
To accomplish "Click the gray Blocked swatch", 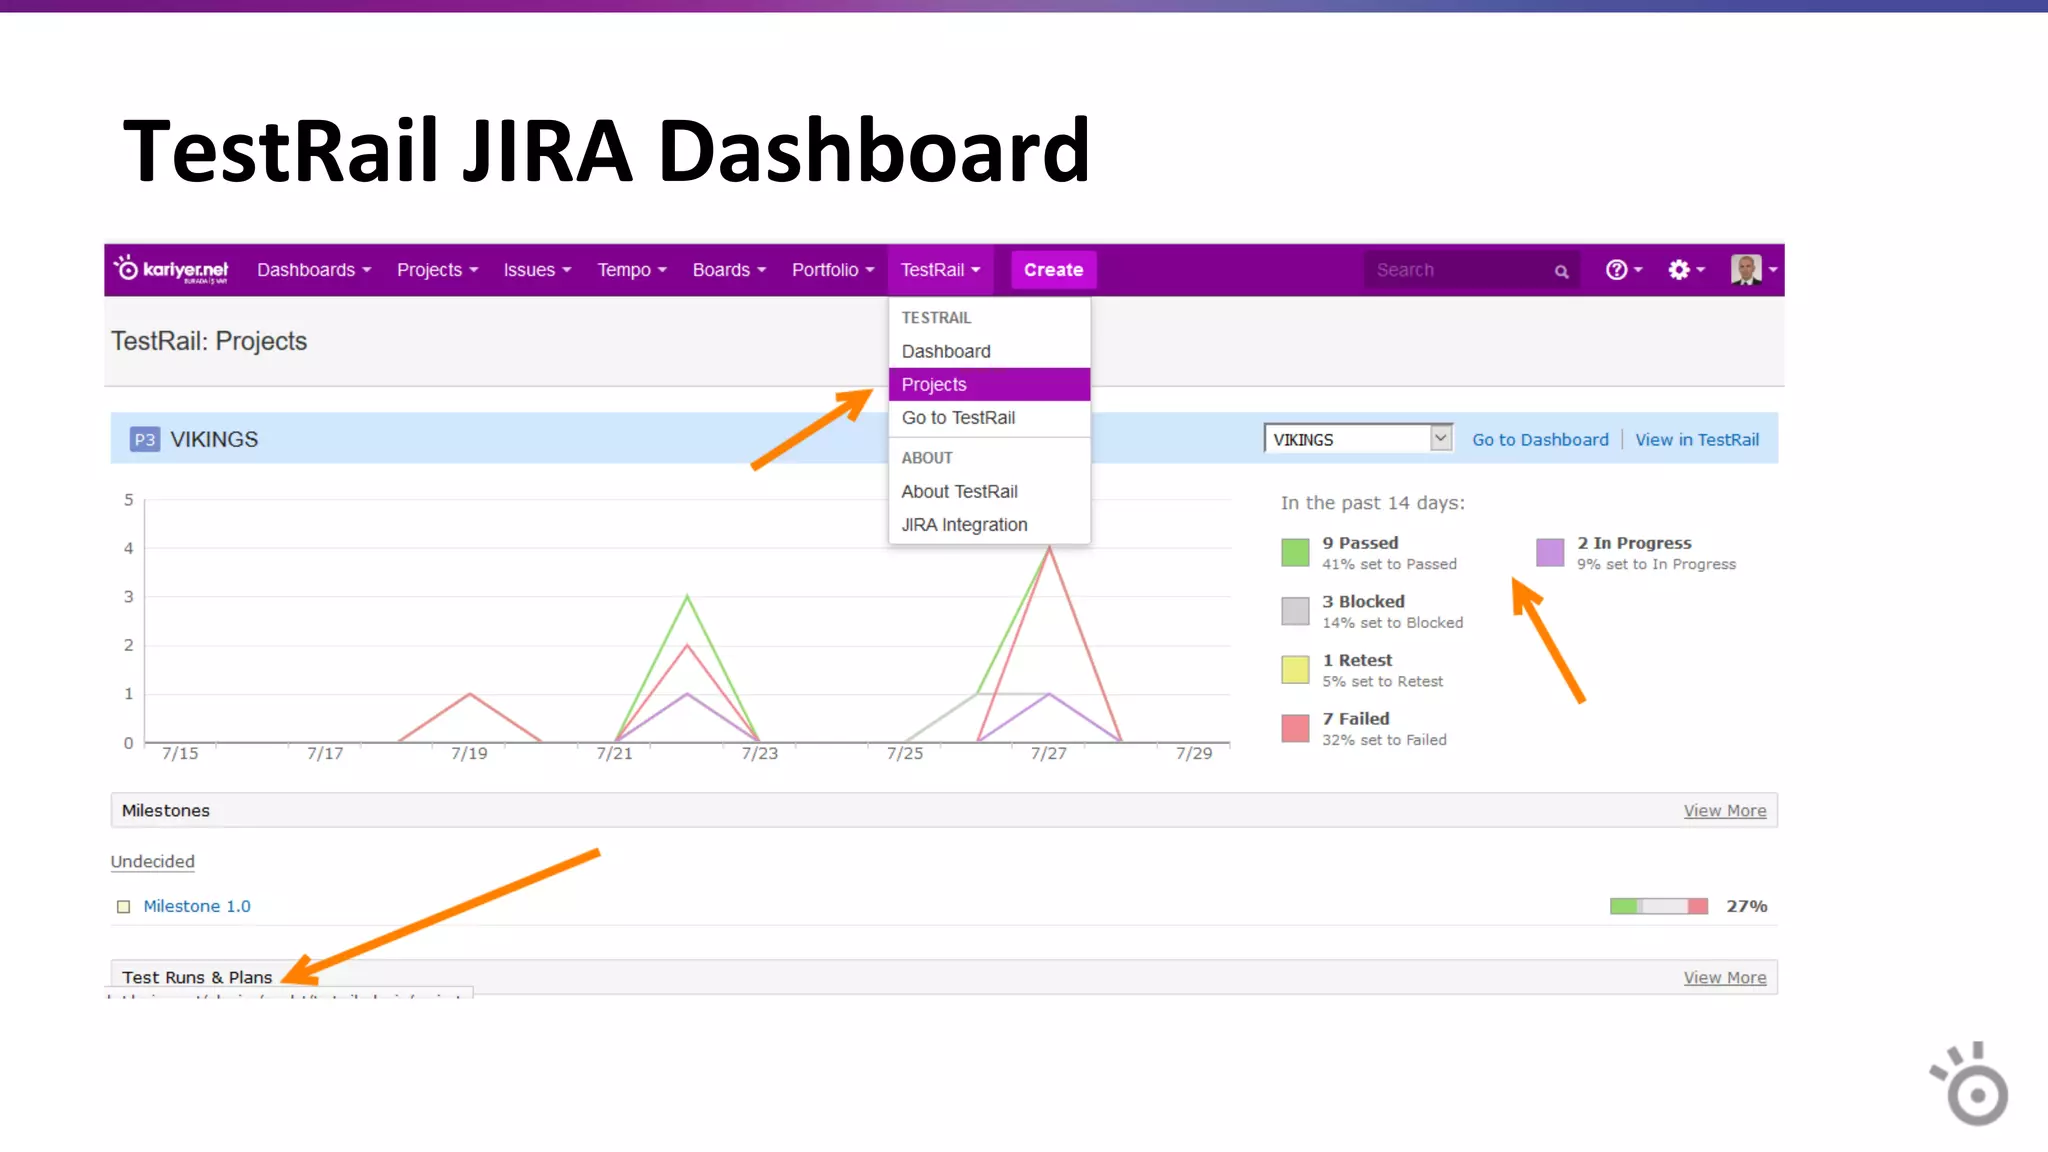I will 1295,611.
